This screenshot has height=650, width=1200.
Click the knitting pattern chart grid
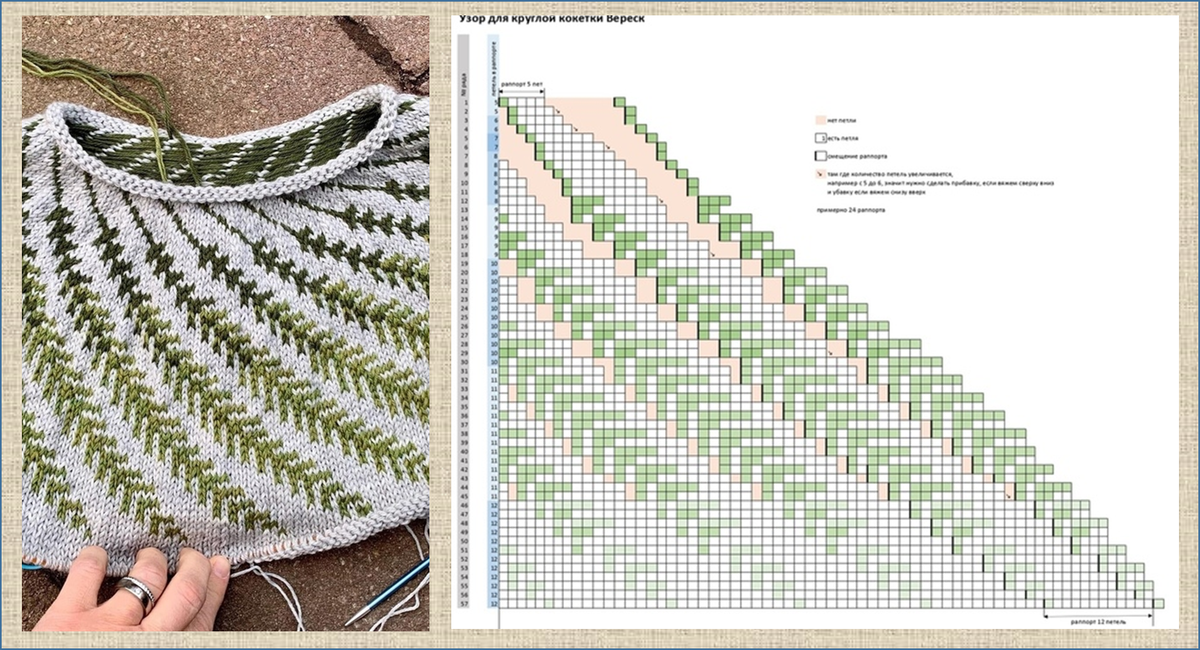[832, 353]
